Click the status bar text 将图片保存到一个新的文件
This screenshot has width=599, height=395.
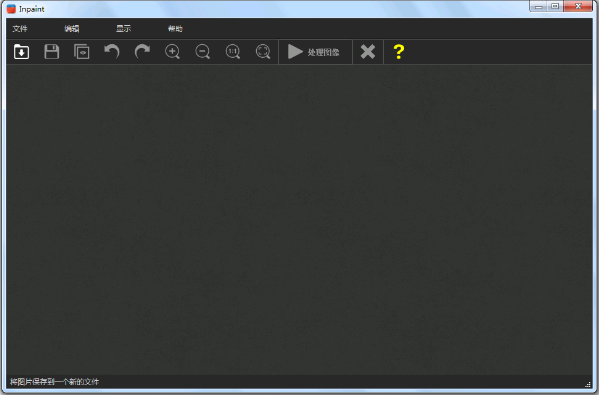[54, 382]
